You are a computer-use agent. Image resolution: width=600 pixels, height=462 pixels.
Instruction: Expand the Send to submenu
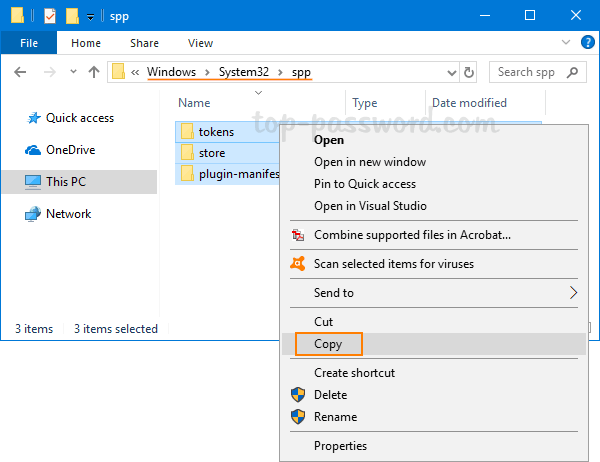point(573,293)
